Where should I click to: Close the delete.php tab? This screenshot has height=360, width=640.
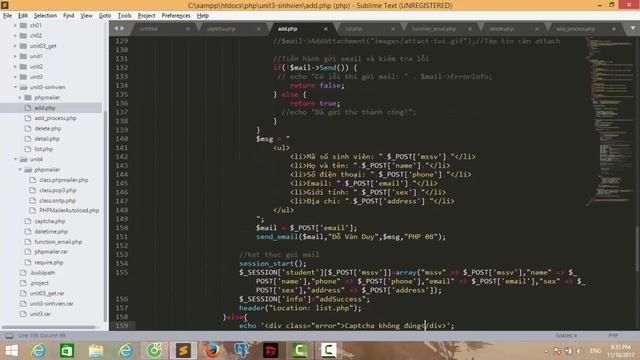pyautogui.click(x=537, y=29)
